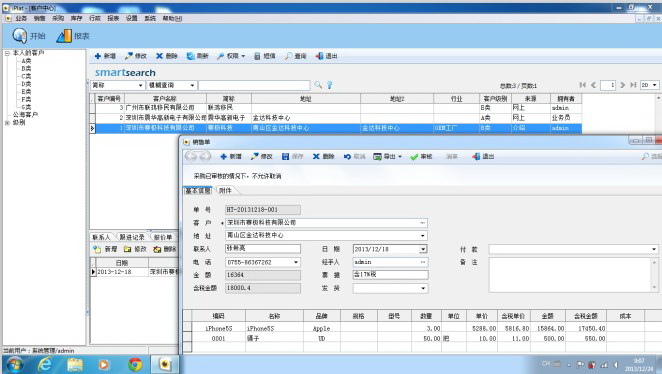The height and width of the screenshot is (374, 662).
Task: Click 修改 edit icon in 销售单 toolbar
Action: [x=254, y=157]
